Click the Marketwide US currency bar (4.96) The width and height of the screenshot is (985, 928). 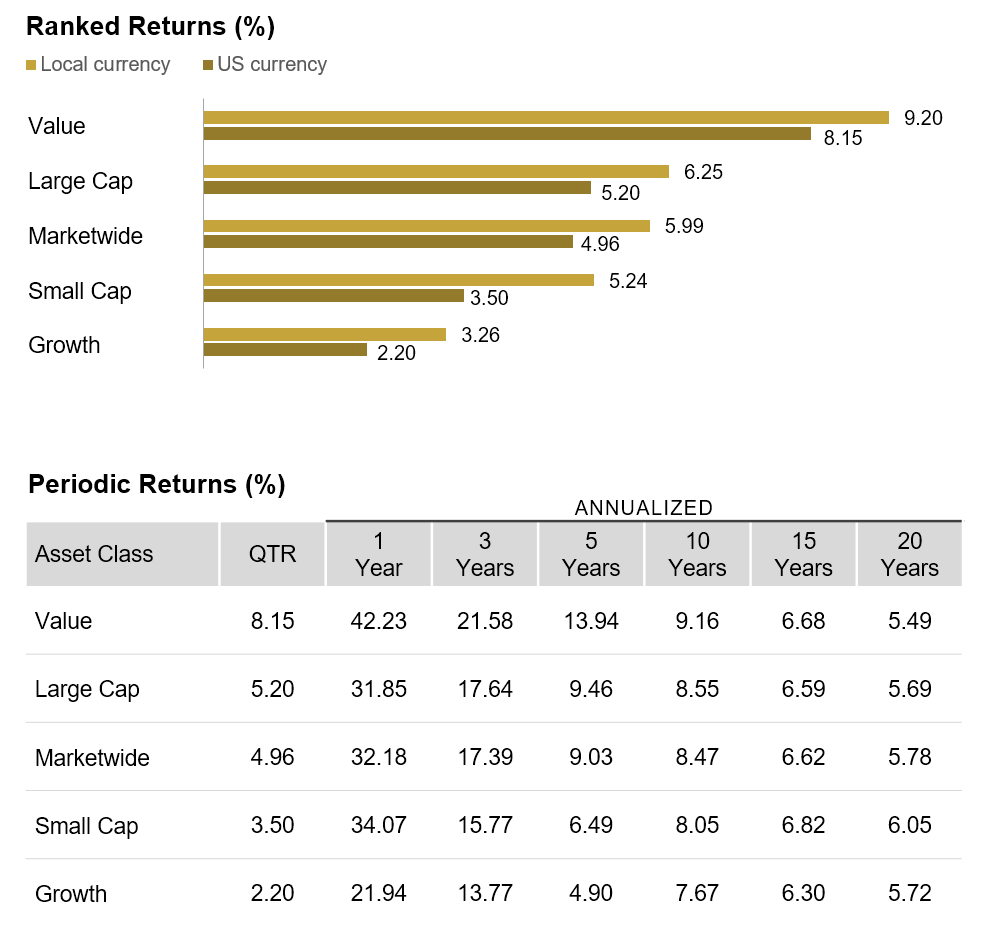(388, 242)
